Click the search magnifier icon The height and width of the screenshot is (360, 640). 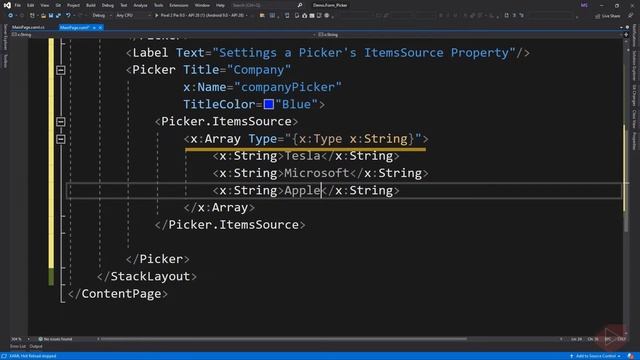point(300,5)
